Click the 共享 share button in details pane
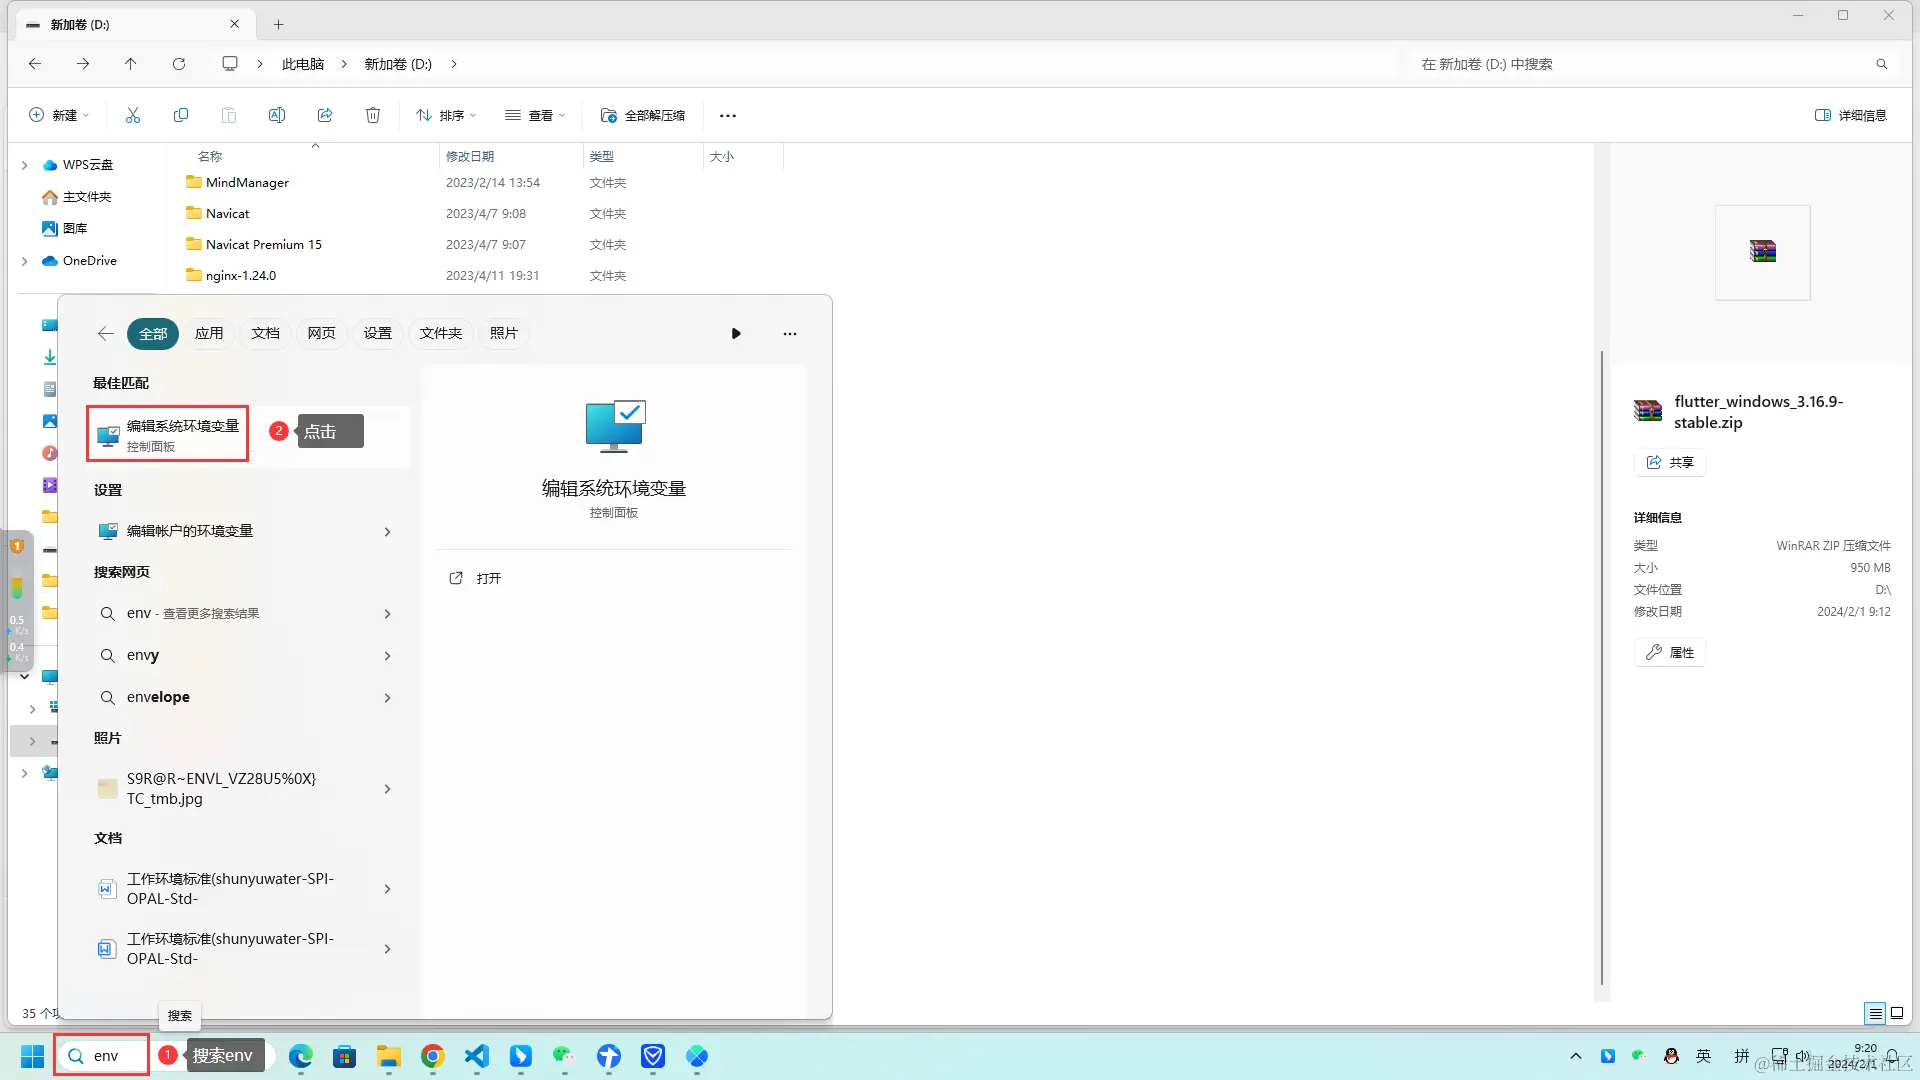The image size is (1920, 1080). click(x=1669, y=462)
